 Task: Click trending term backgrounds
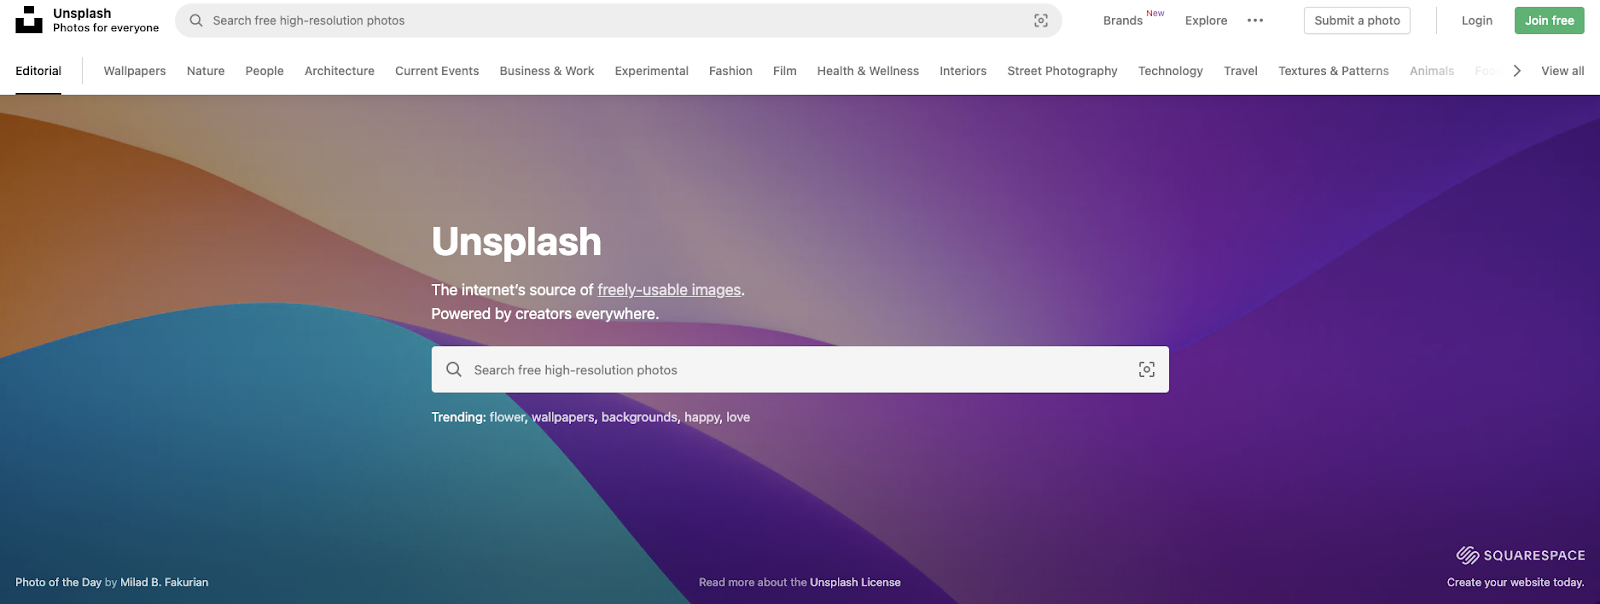point(639,417)
